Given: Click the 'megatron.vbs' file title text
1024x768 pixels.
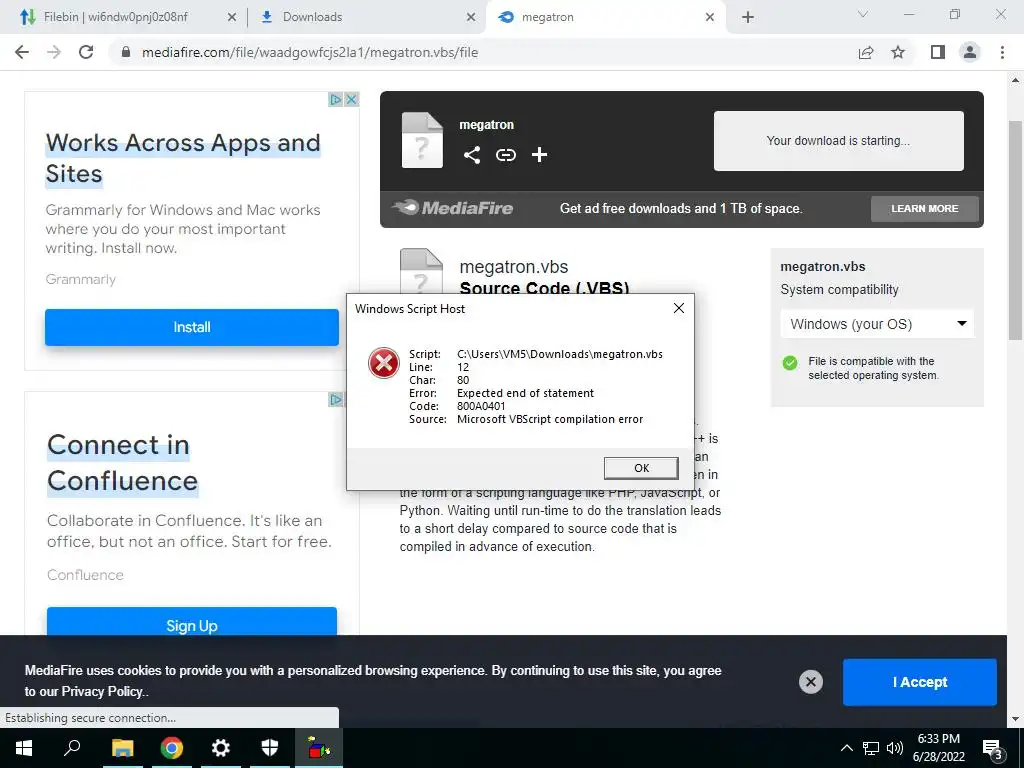Looking at the screenshot, I should tap(513, 266).
